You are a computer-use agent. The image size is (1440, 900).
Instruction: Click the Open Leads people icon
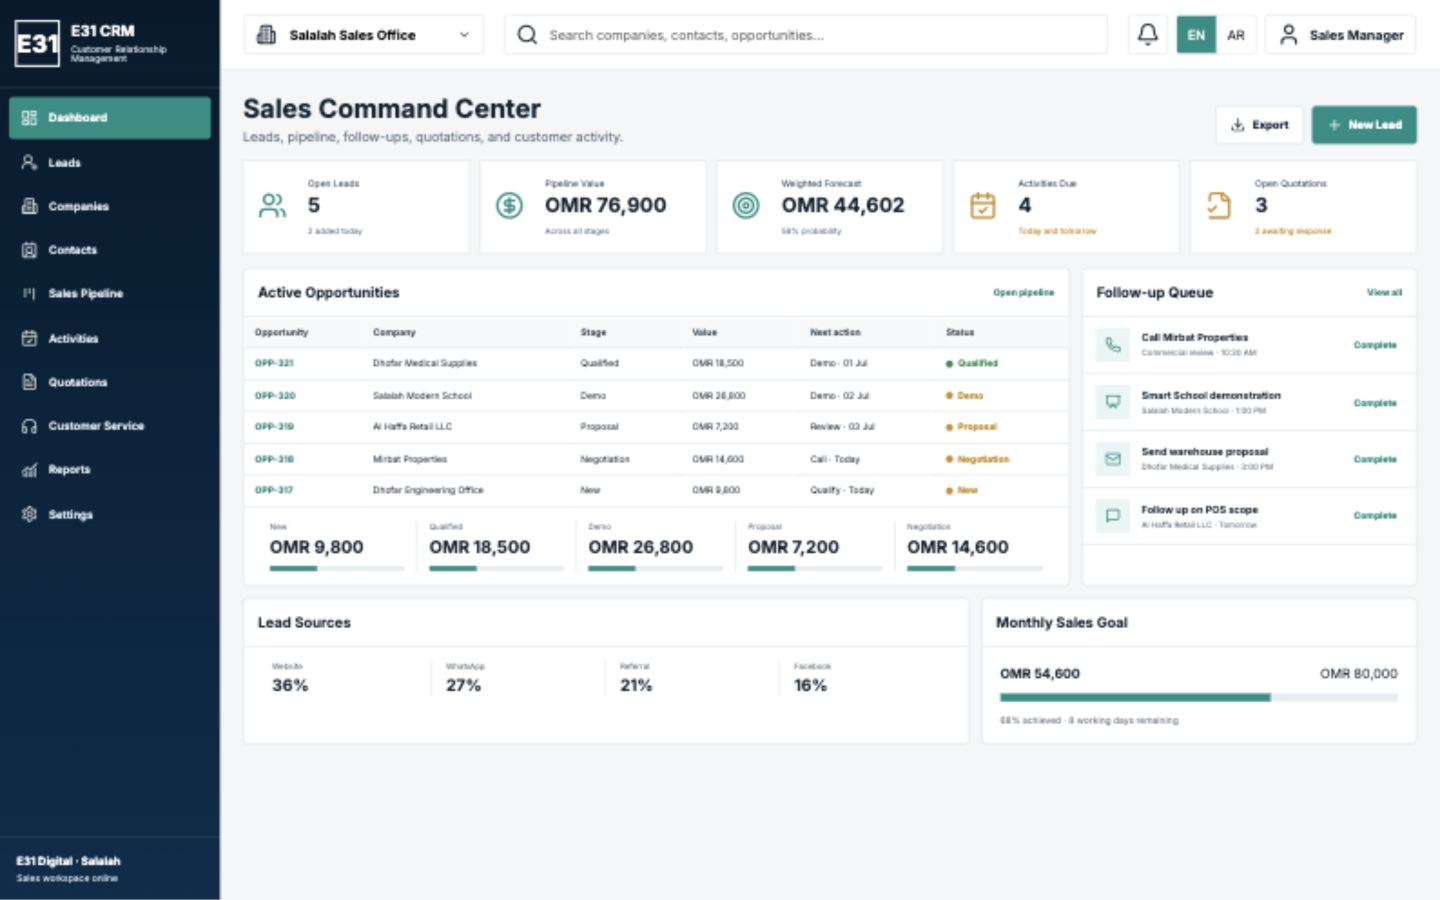click(x=272, y=206)
